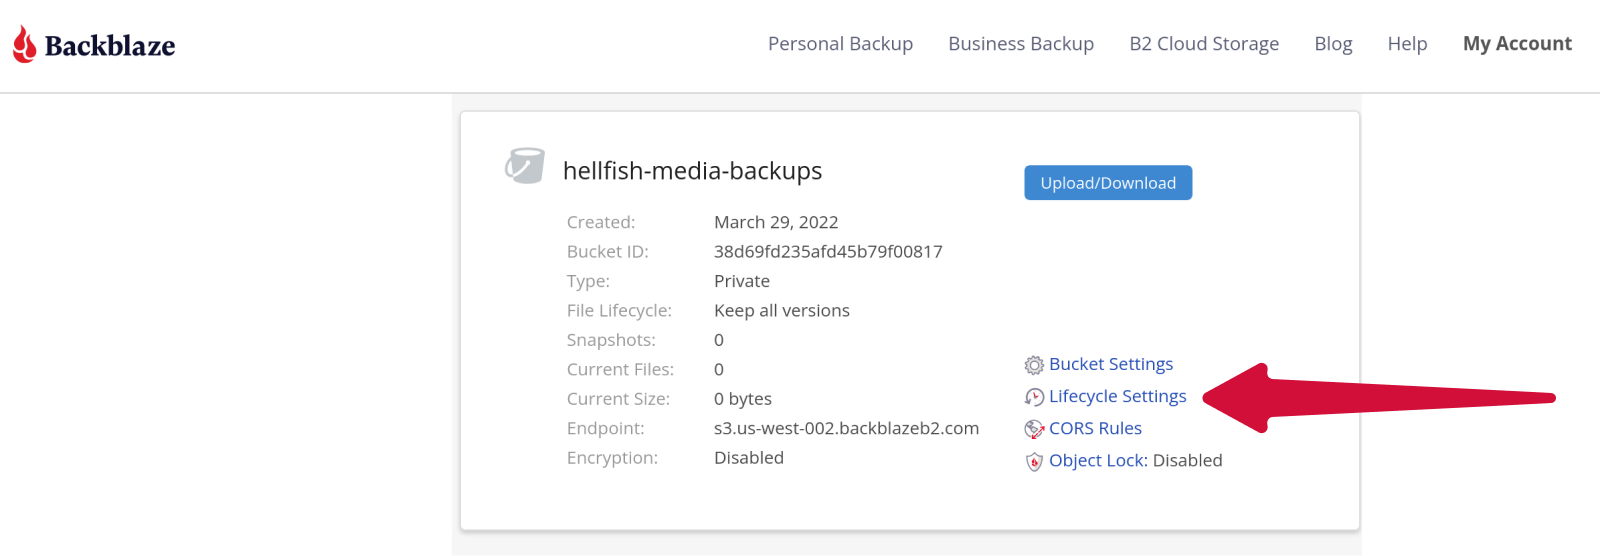The height and width of the screenshot is (556, 1600).
Task: Open Bucket Settings link
Action: (1111, 364)
